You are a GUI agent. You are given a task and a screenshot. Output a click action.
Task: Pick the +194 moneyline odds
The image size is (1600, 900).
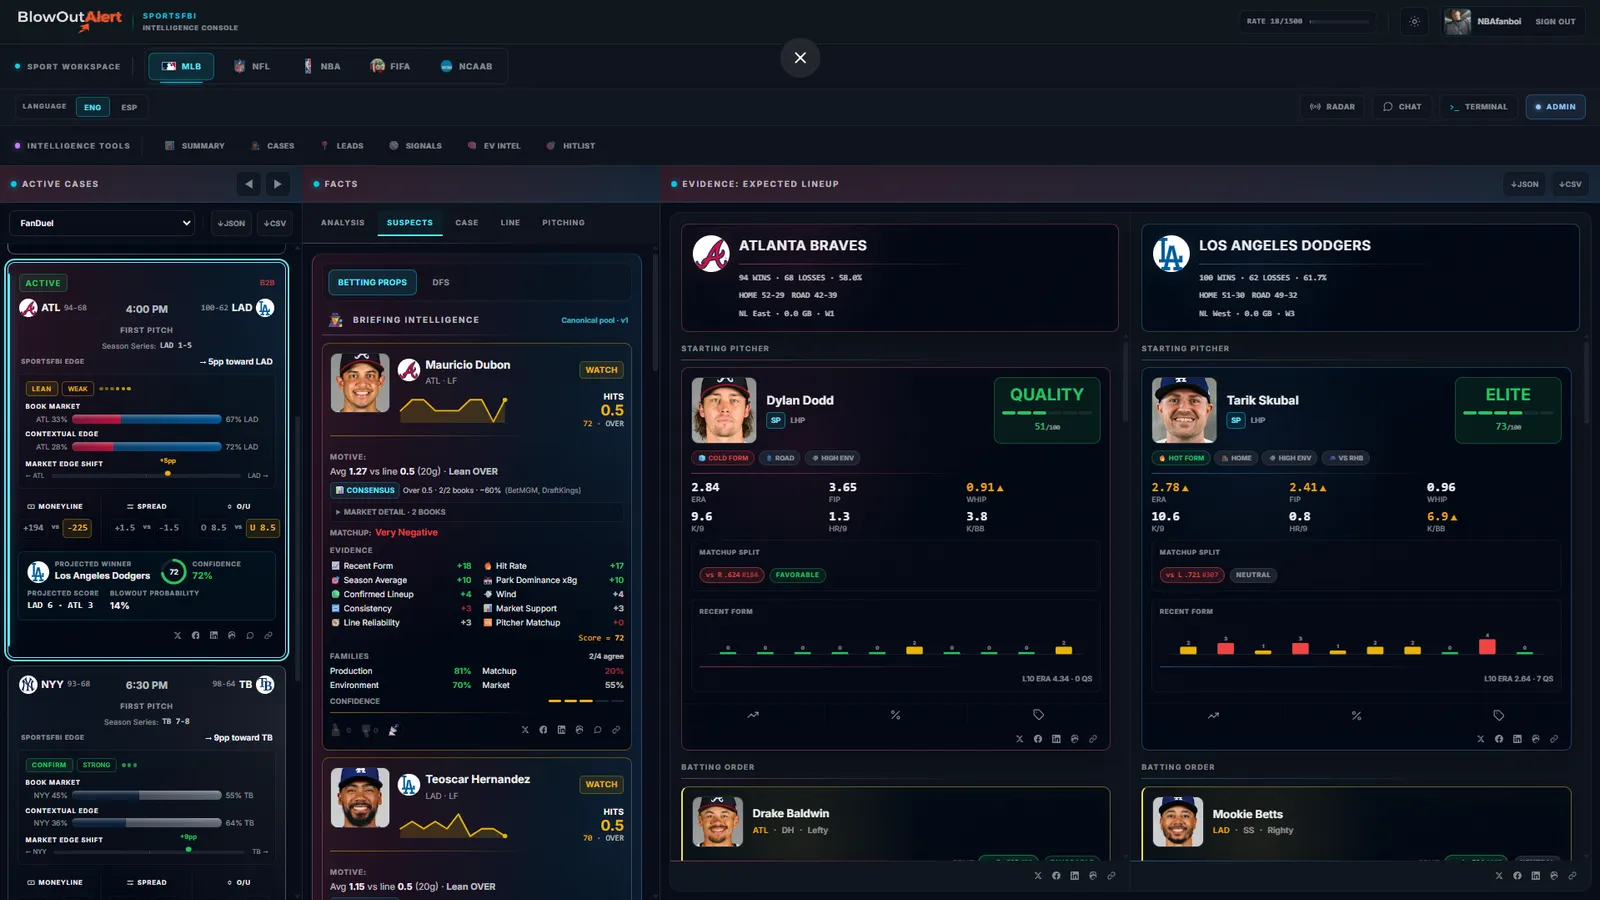34,527
